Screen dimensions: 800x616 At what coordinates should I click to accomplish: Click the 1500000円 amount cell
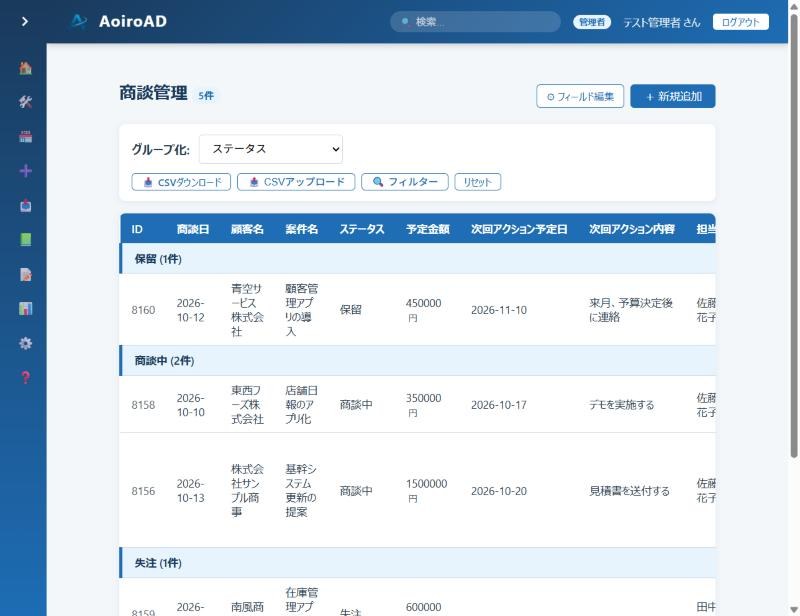(x=427, y=491)
